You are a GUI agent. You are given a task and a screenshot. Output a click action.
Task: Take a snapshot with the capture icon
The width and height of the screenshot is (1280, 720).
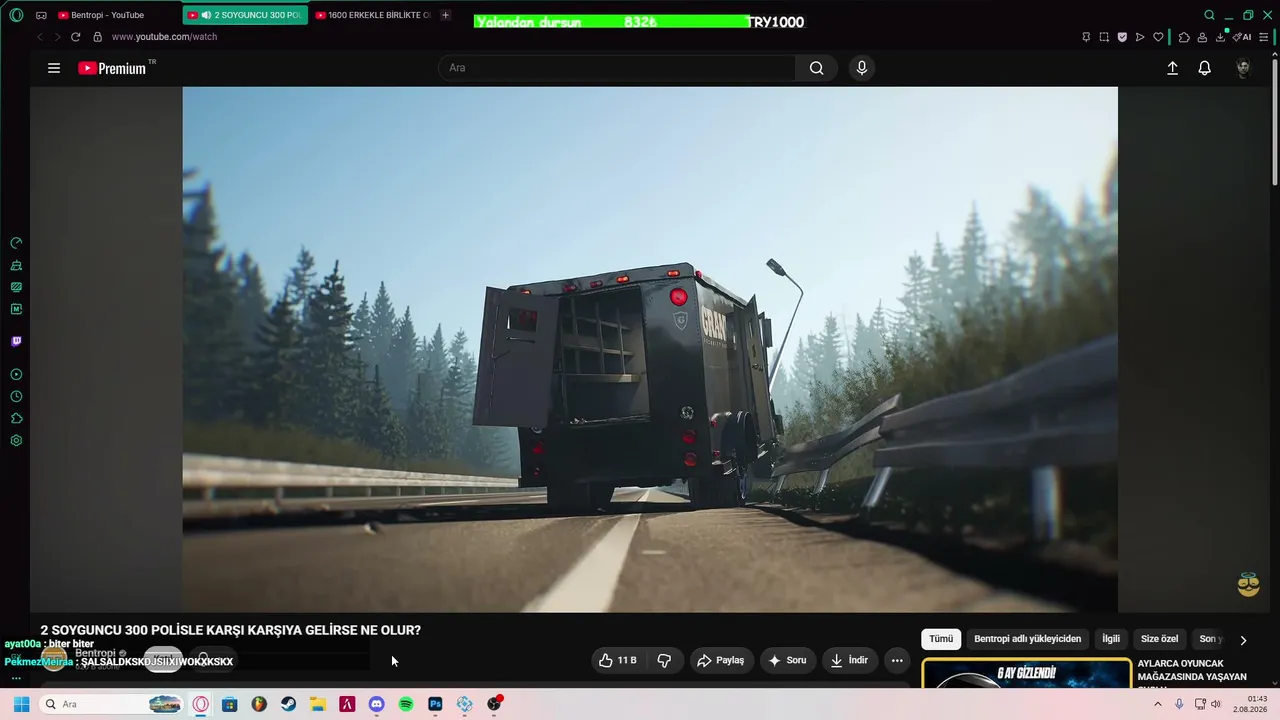(1104, 37)
